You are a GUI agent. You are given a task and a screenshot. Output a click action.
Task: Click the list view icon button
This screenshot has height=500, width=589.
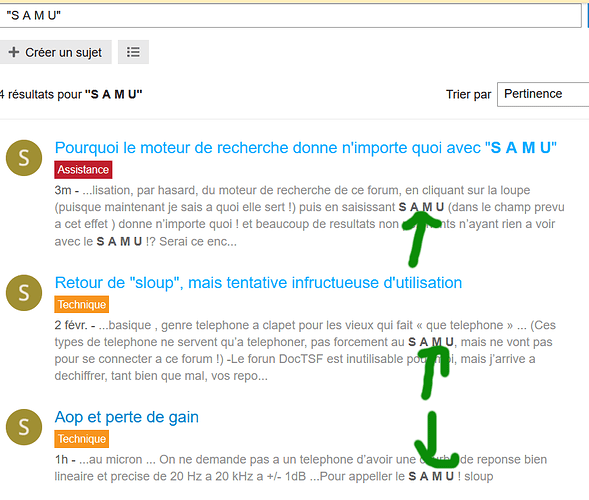pos(133,52)
